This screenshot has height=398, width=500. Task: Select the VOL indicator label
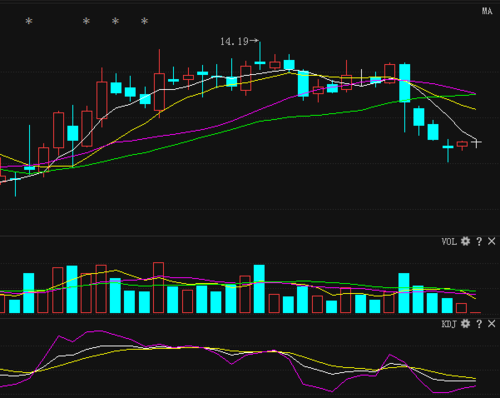(449, 241)
